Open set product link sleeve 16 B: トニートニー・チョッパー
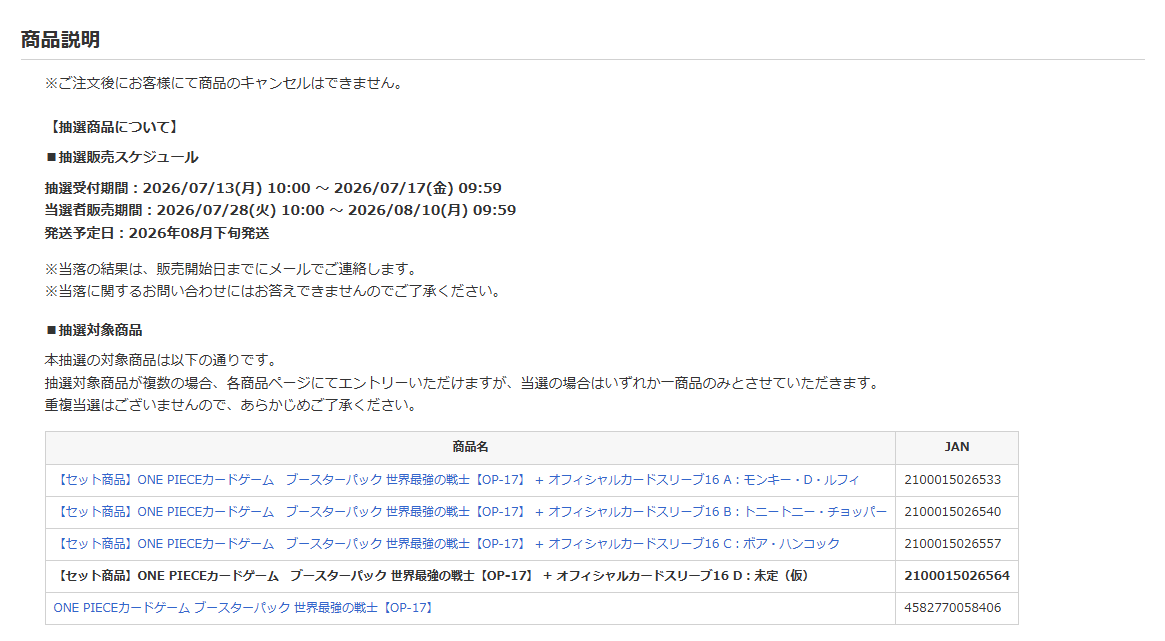This screenshot has height=641, width=1165. (470, 512)
